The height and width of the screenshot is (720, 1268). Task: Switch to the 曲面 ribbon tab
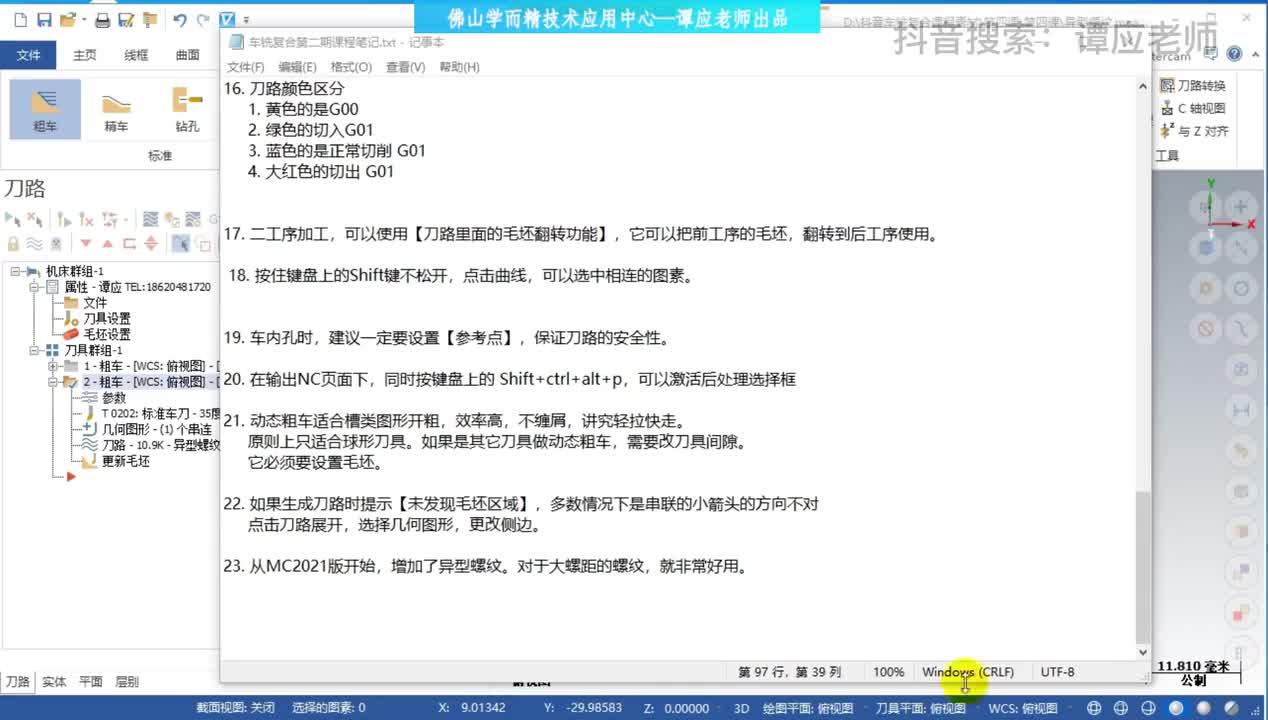[187, 55]
